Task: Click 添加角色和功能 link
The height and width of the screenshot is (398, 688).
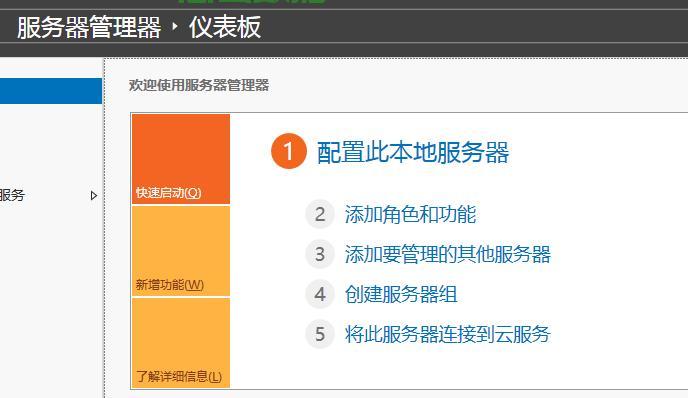Action: coord(410,215)
